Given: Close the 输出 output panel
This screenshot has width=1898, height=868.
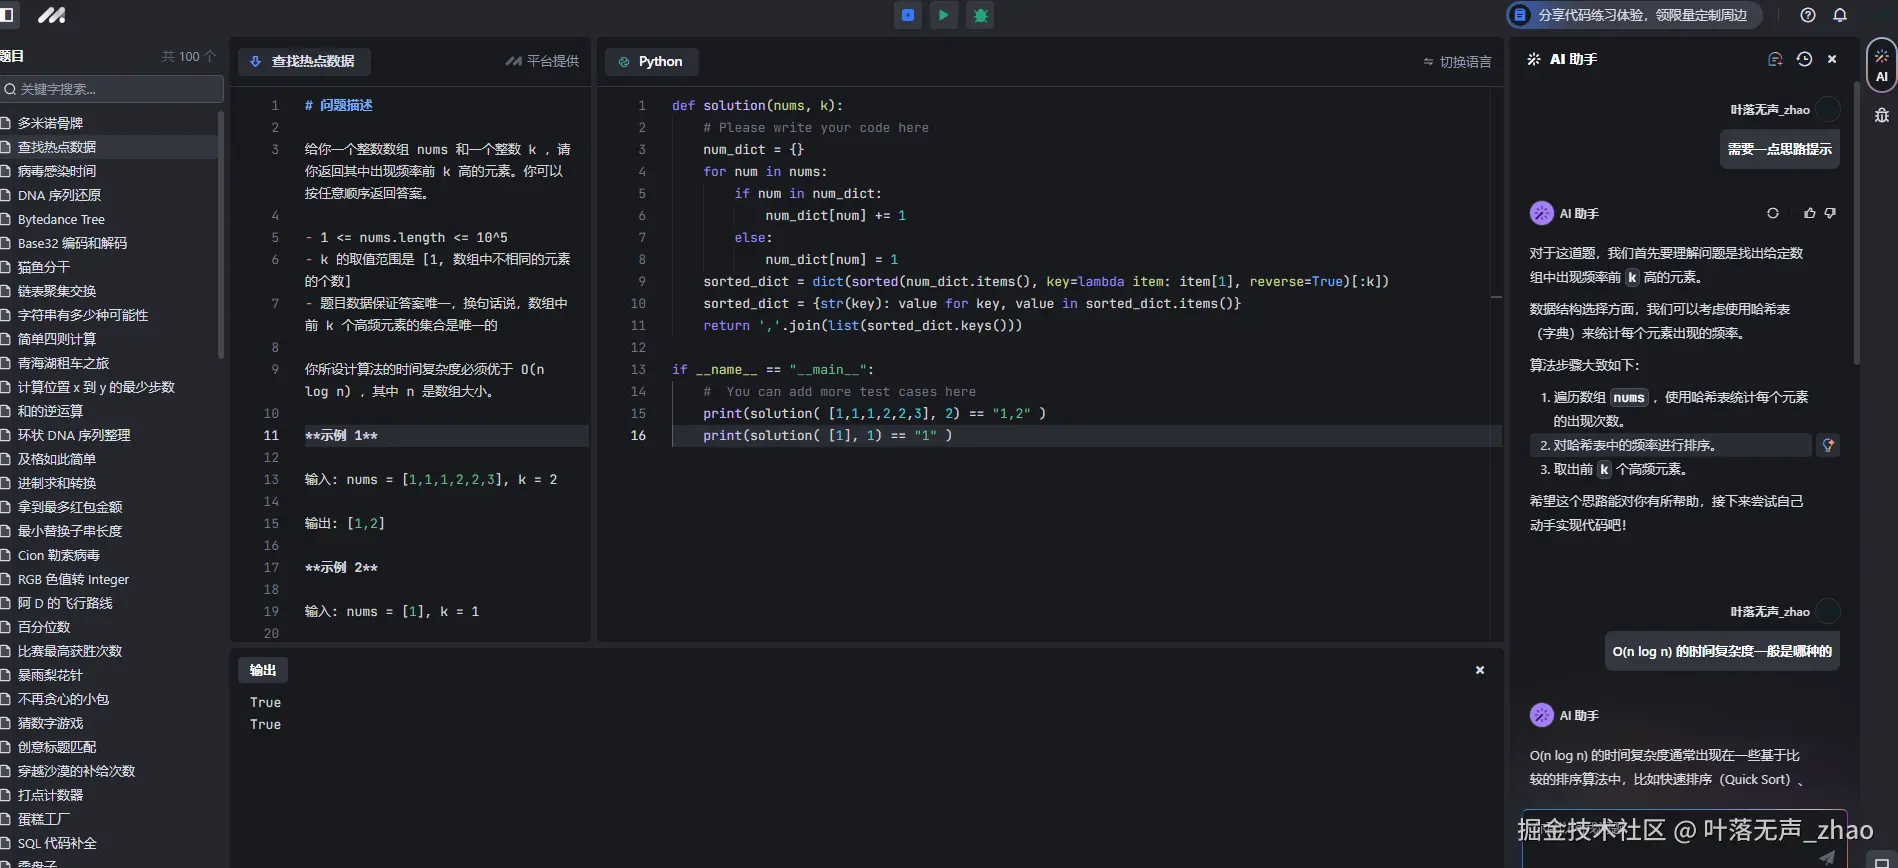Looking at the screenshot, I should [x=1480, y=670].
